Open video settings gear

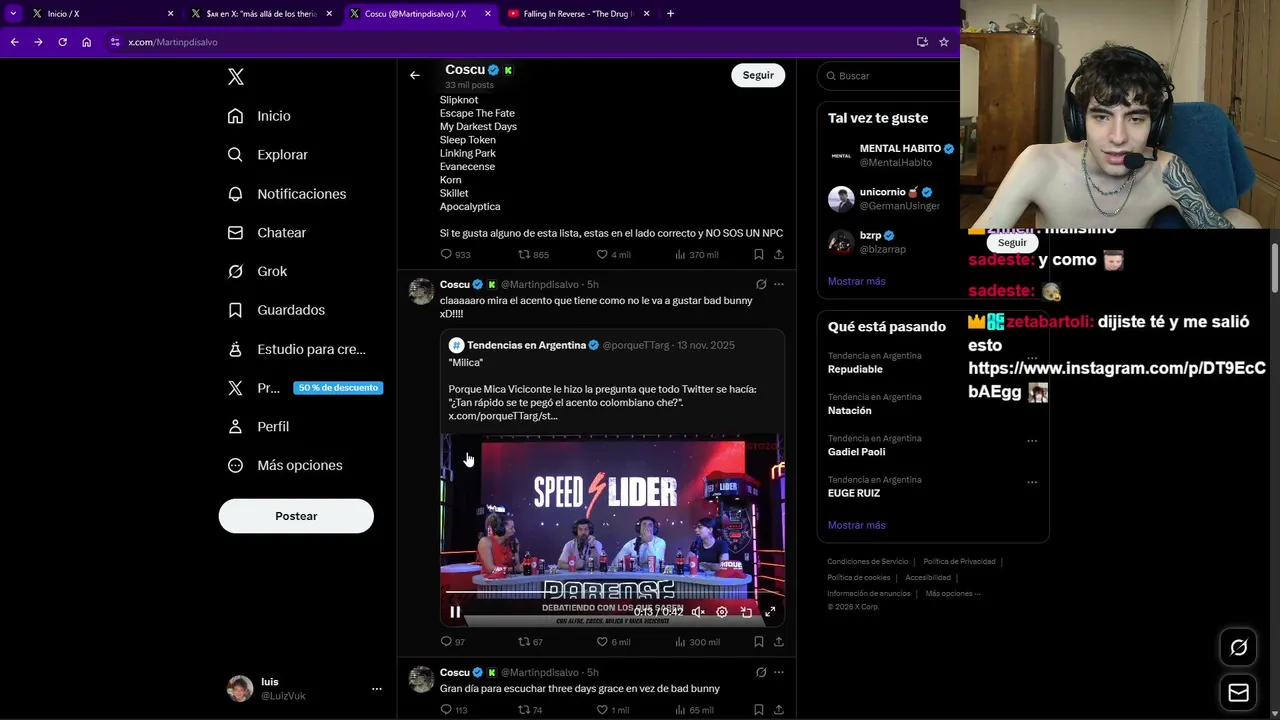(x=722, y=612)
